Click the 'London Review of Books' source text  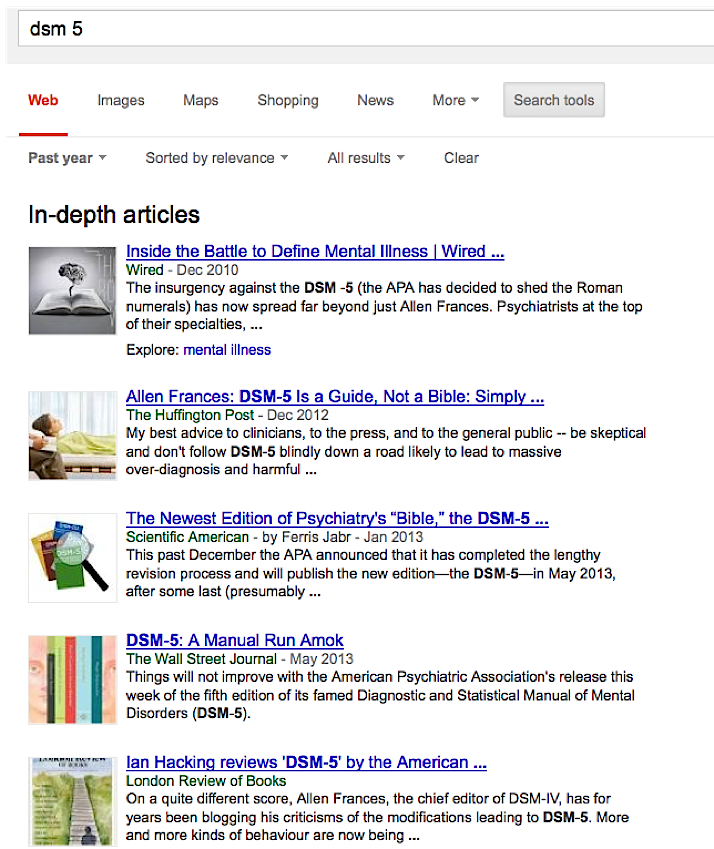pyautogui.click(x=206, y=781)
